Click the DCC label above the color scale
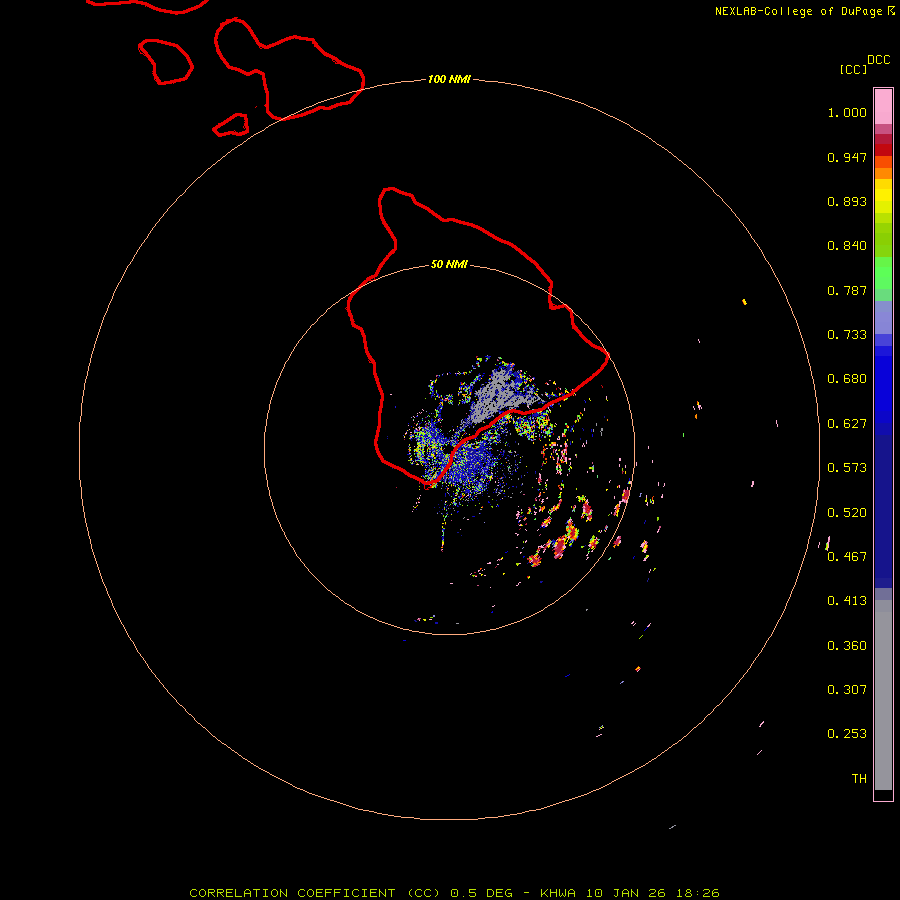The image size is (900, 900). click(878, 59)
